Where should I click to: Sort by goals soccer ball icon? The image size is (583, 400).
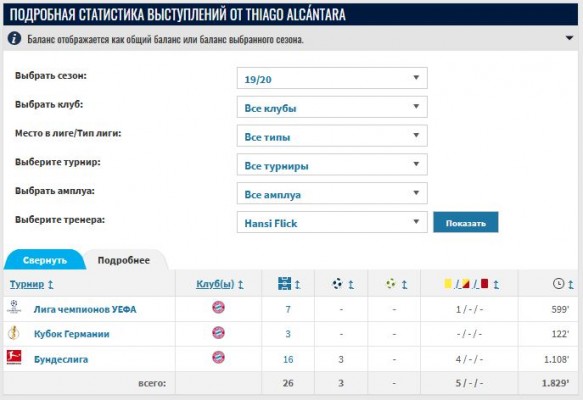click(338, 284)
